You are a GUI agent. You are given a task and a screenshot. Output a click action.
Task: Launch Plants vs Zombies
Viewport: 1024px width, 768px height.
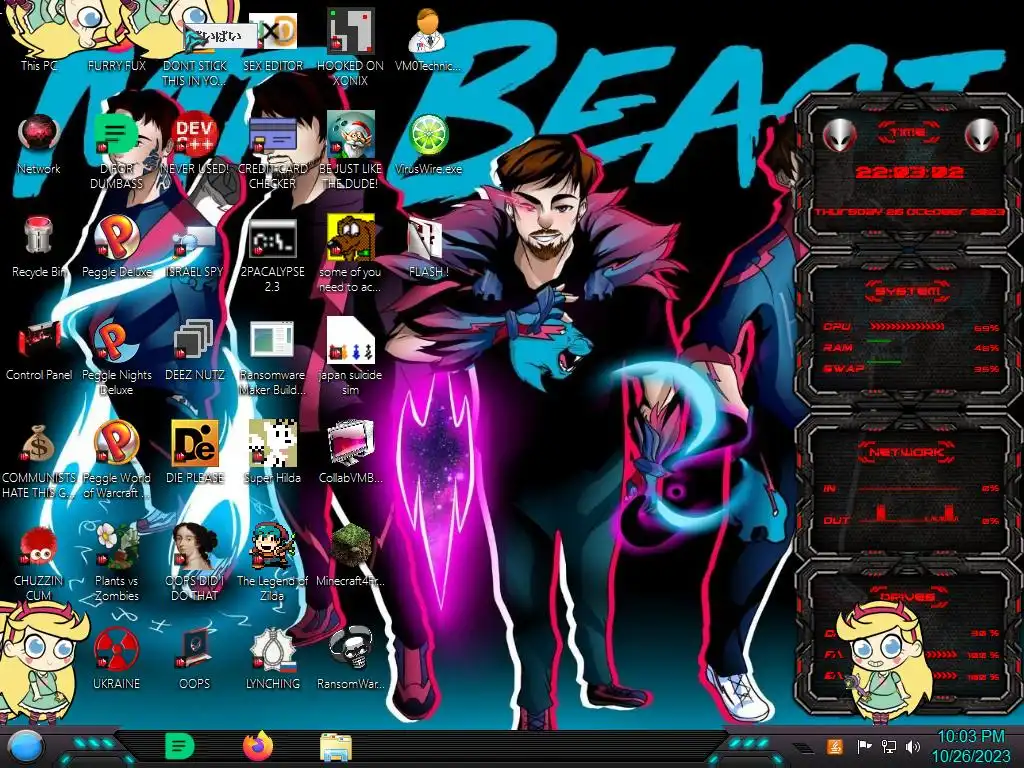coord(116,563)
